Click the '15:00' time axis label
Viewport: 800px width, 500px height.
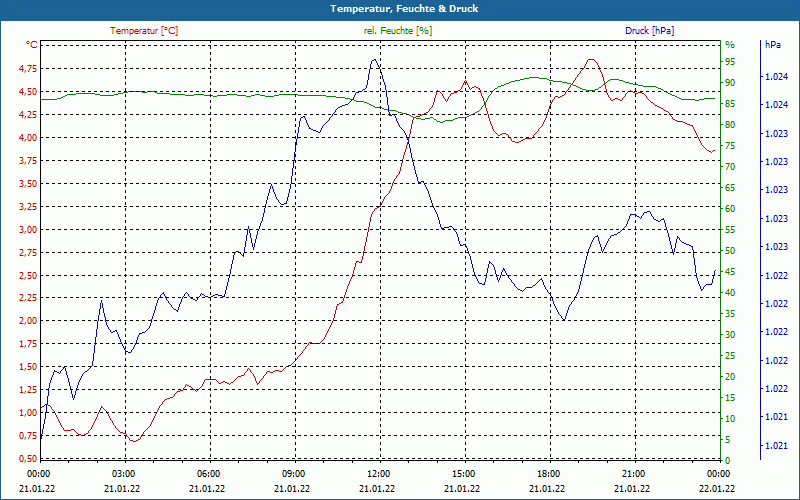point(462,473)
